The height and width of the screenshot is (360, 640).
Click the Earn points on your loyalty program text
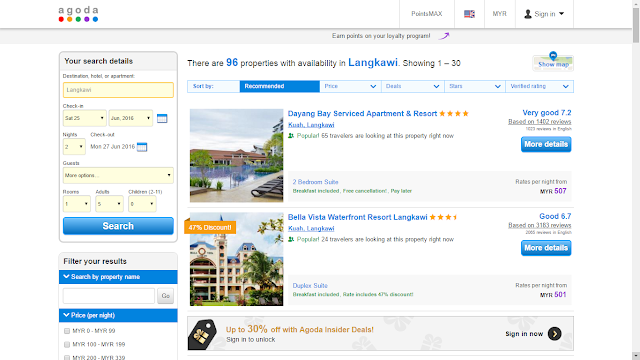point(381,36)
